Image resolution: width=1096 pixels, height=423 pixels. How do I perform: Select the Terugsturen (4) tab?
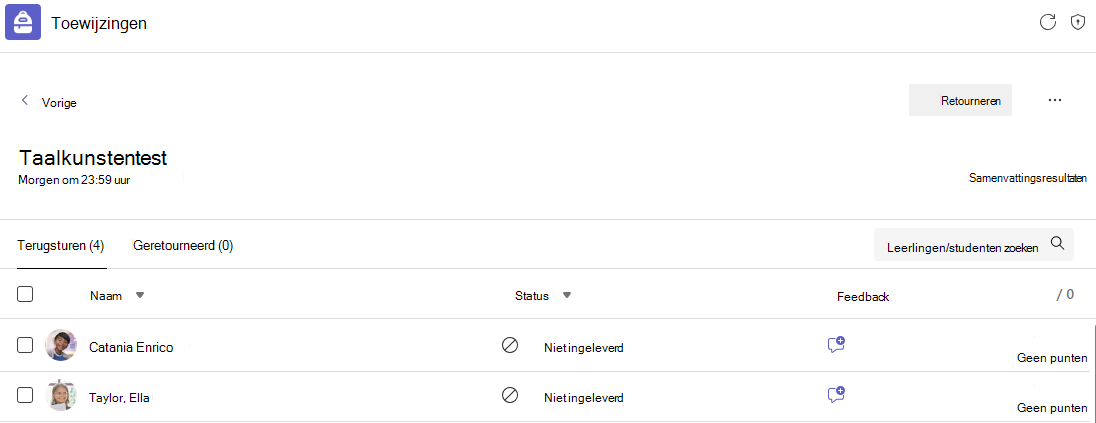pos(62,246)
